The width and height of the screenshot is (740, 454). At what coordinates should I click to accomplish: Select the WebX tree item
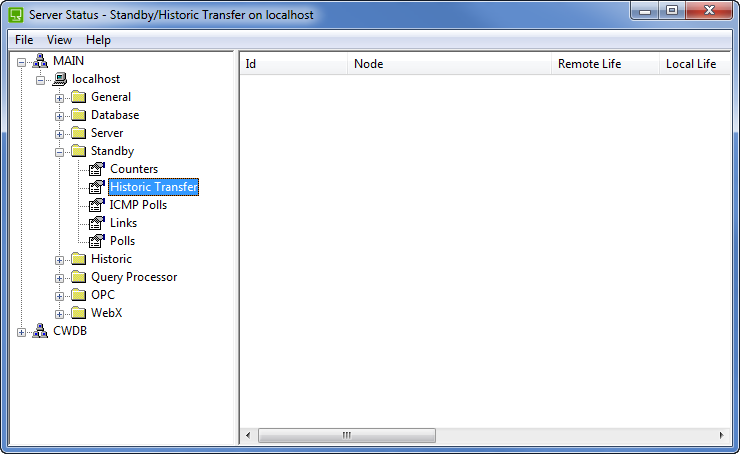pyautogui.click(x=106, y=313)
